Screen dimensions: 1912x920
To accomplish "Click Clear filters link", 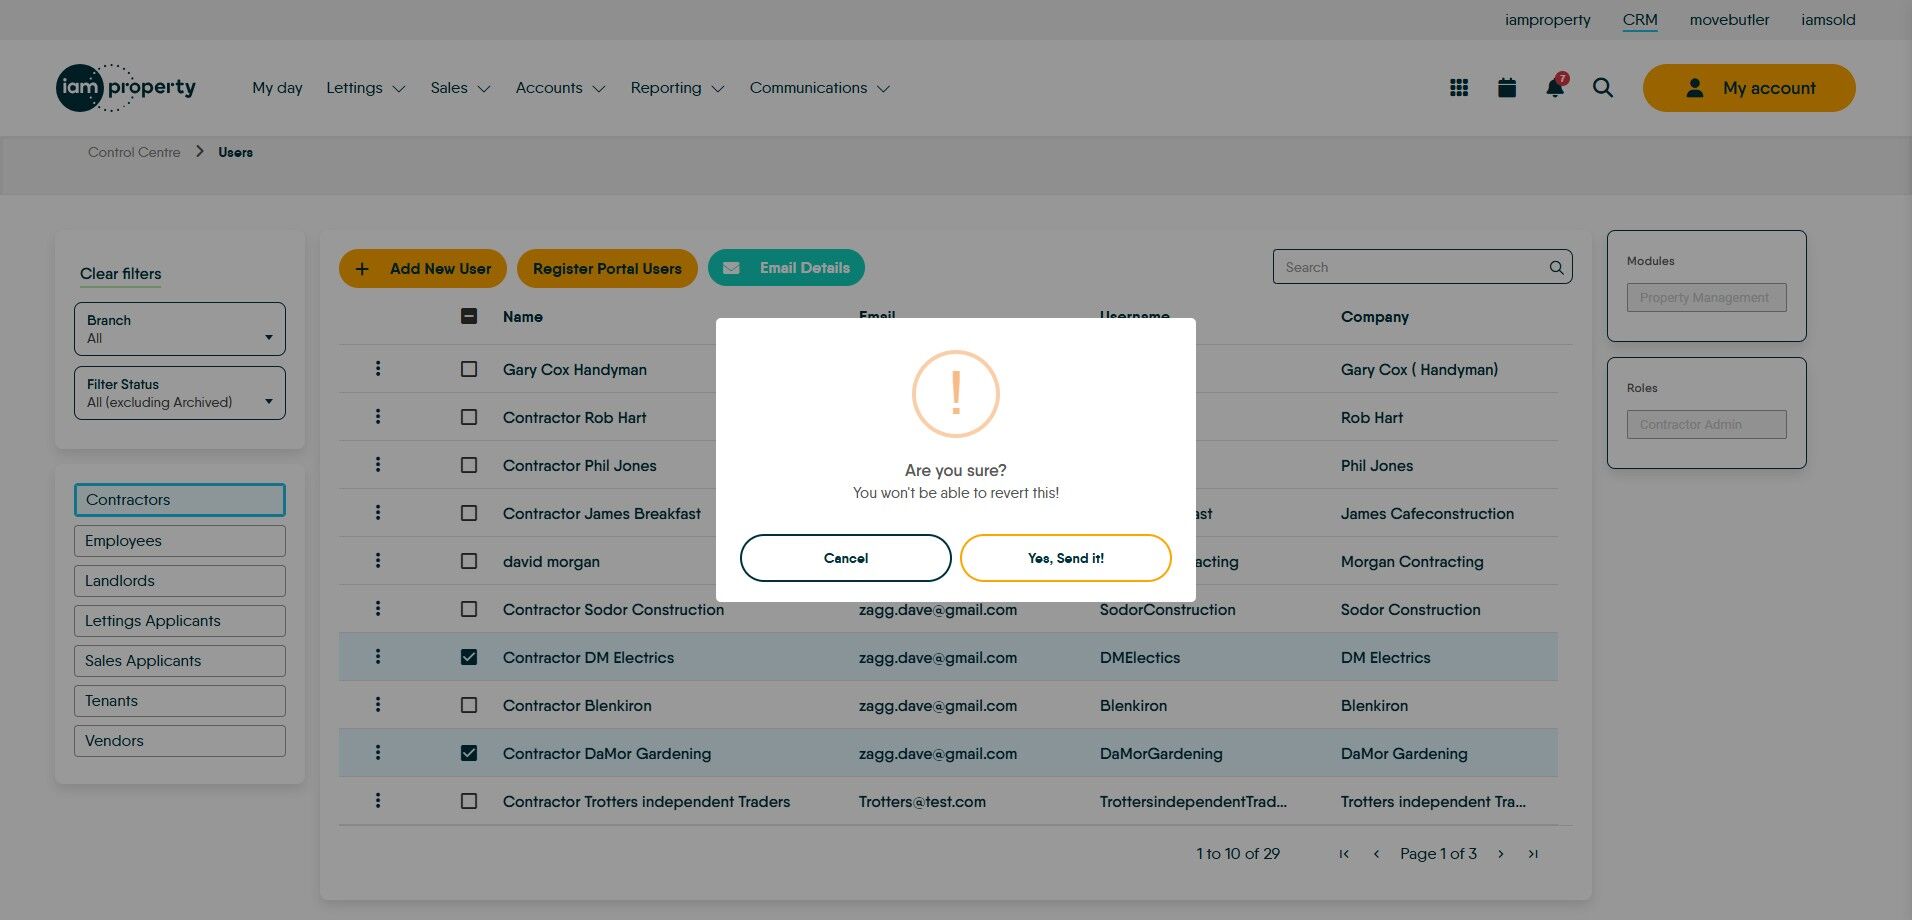I will coord(120,274).
